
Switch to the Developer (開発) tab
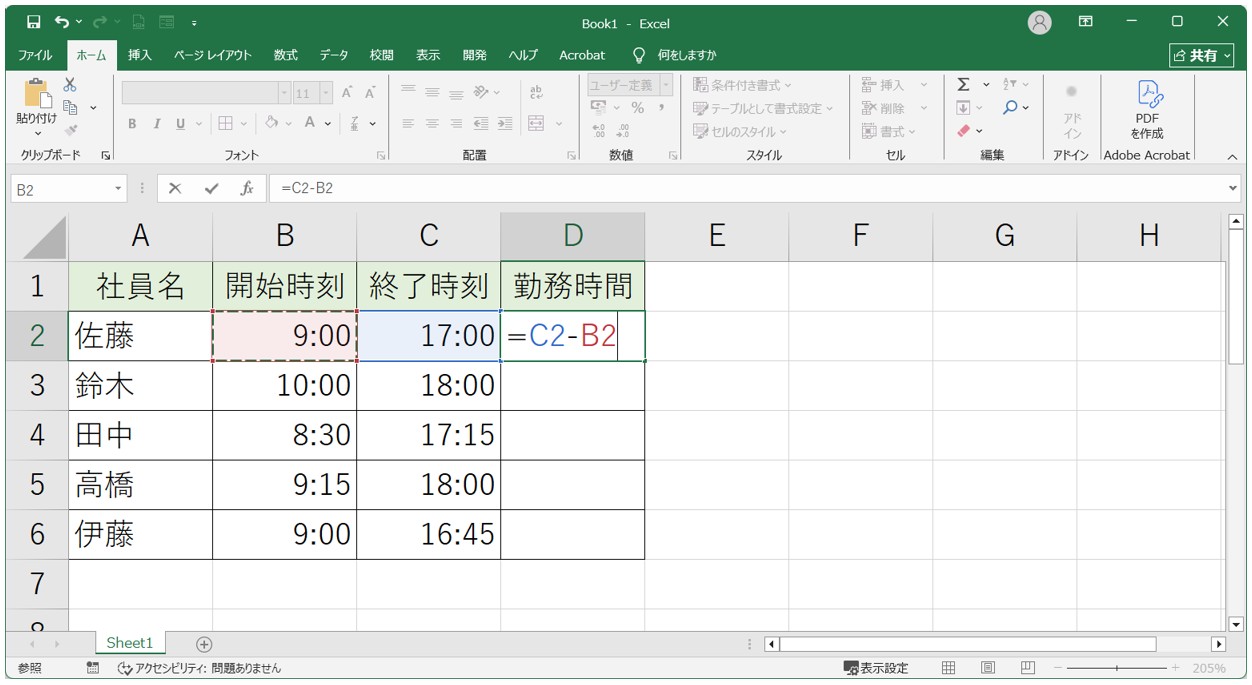pos(475,55)
